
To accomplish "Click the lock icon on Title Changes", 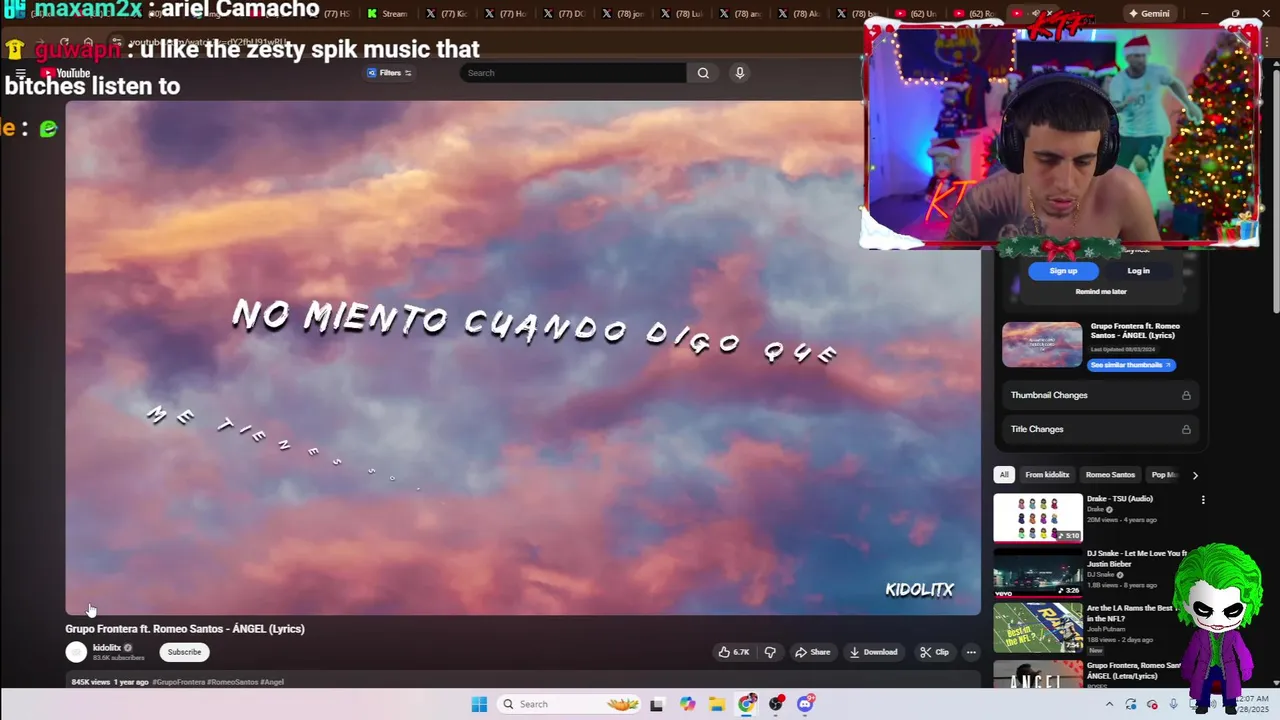I will tap(1186, 429).
